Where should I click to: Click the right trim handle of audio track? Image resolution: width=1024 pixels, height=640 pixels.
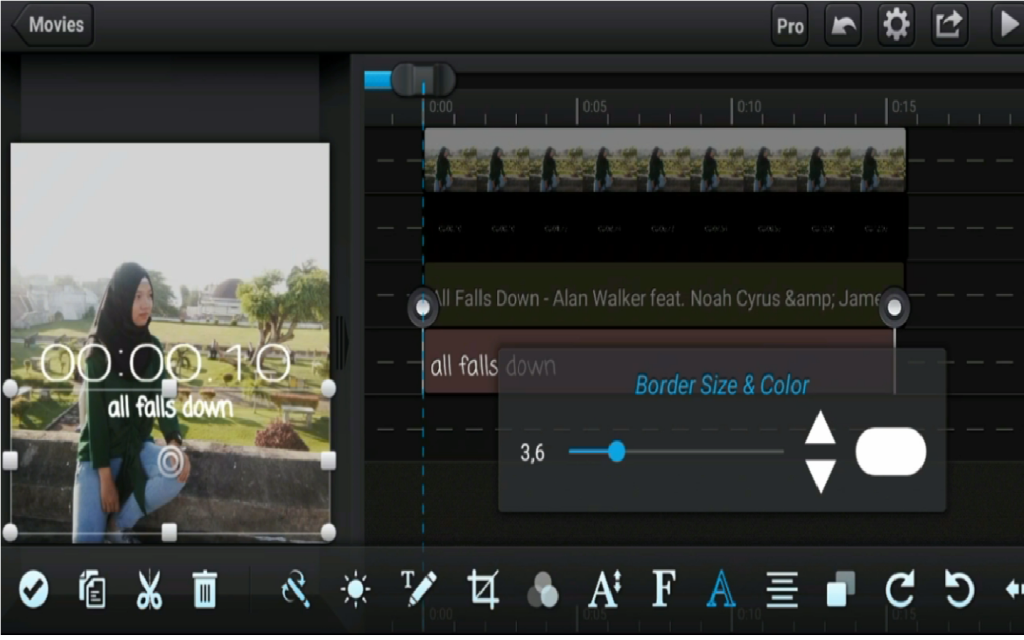pyautogui.click(x=894, y=307)
